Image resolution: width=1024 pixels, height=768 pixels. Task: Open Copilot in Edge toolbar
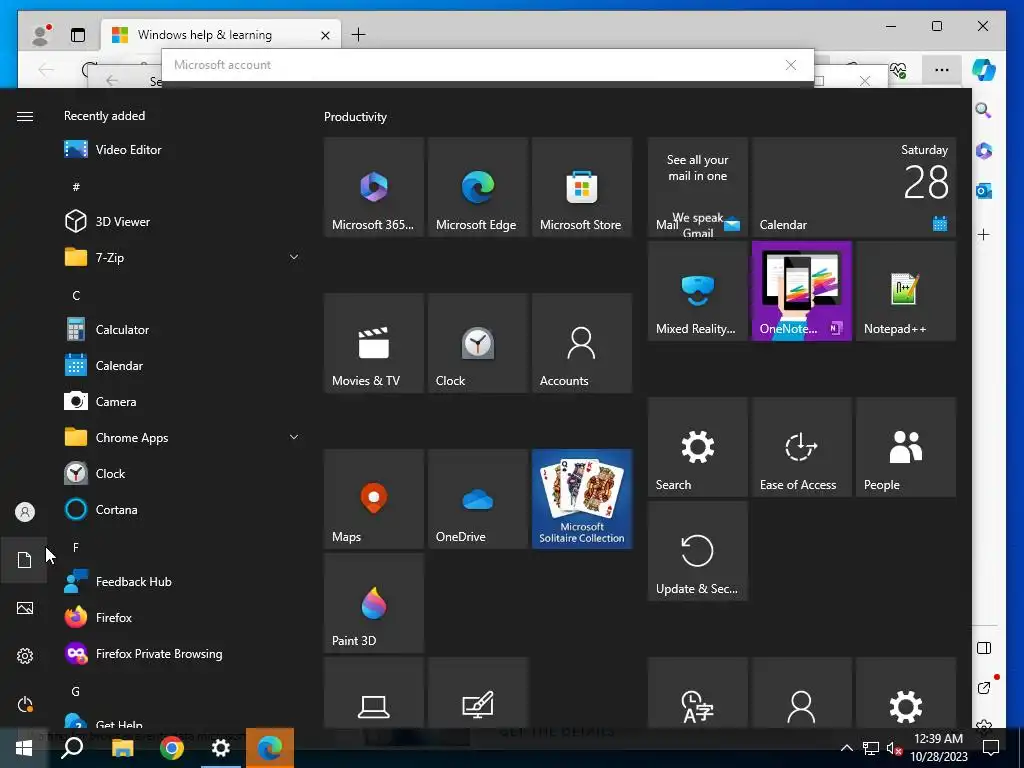pos(984,69)
